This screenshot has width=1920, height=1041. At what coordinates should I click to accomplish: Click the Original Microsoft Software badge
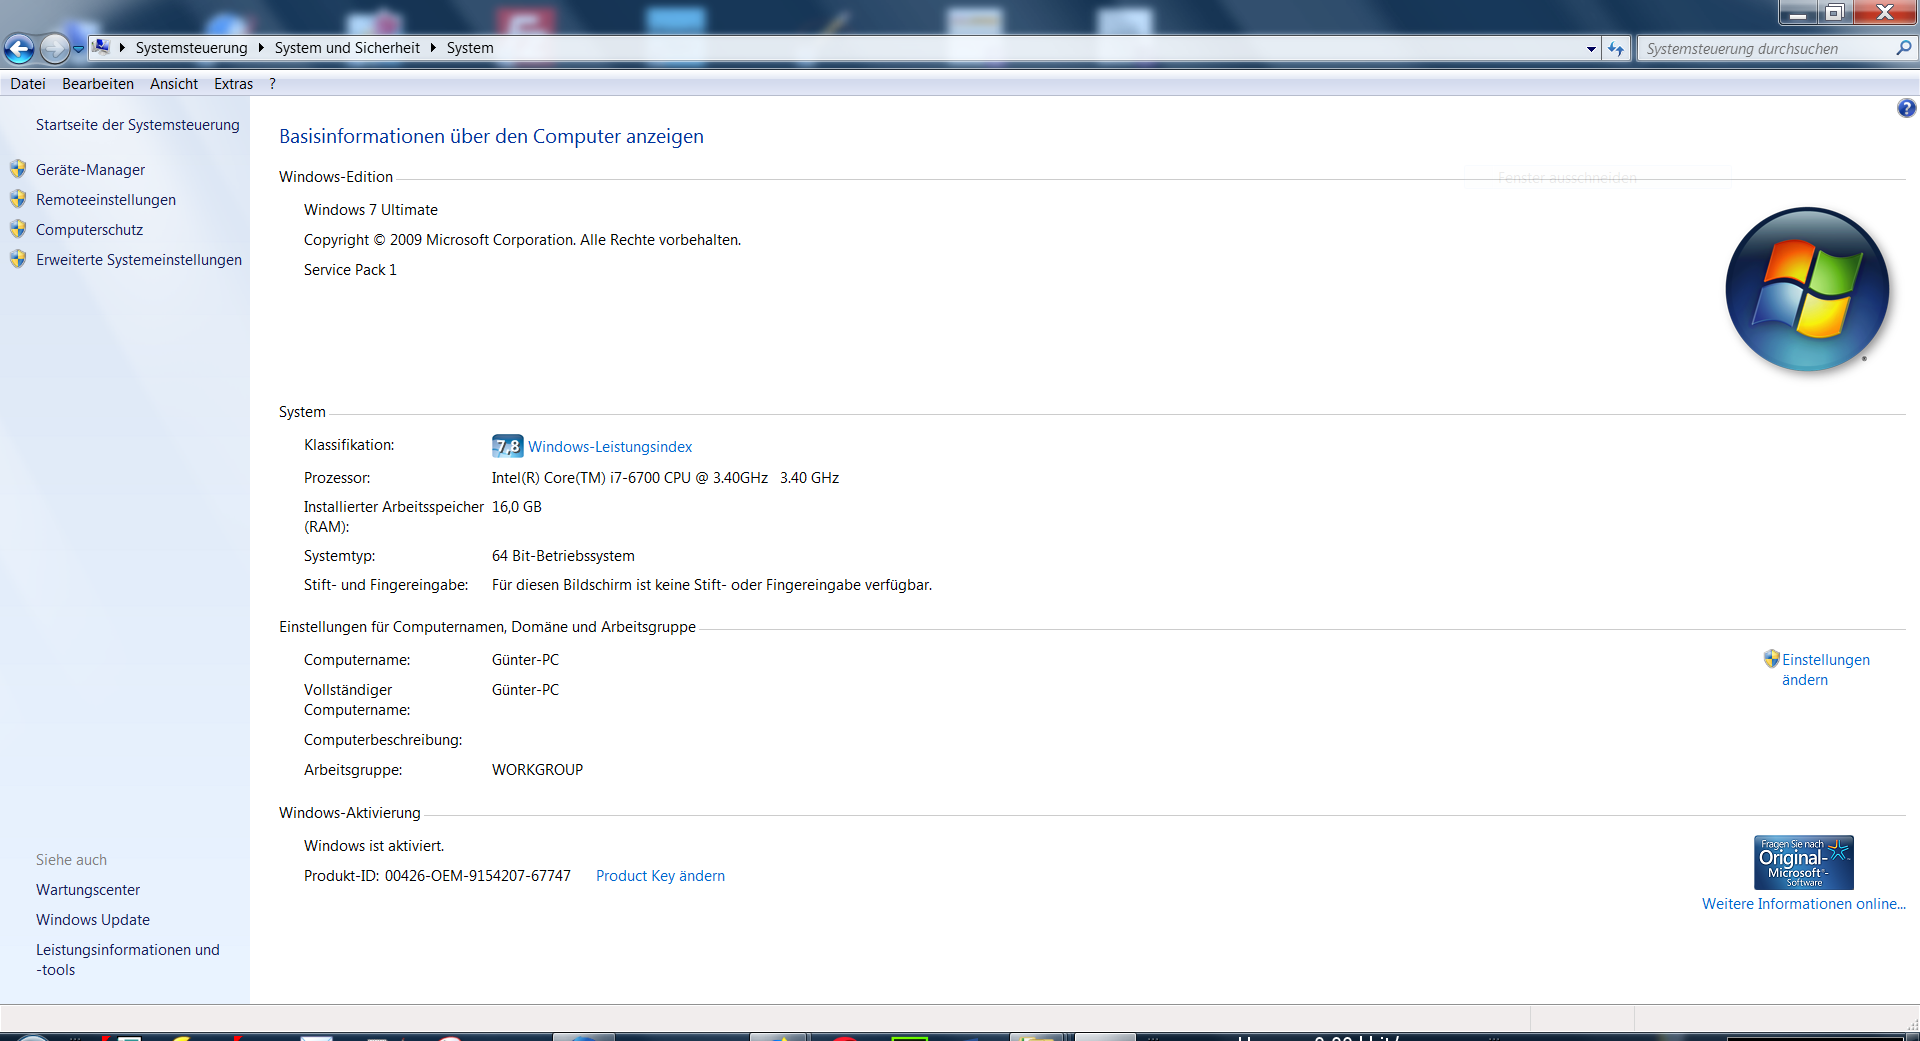(x=1803, y=862)
